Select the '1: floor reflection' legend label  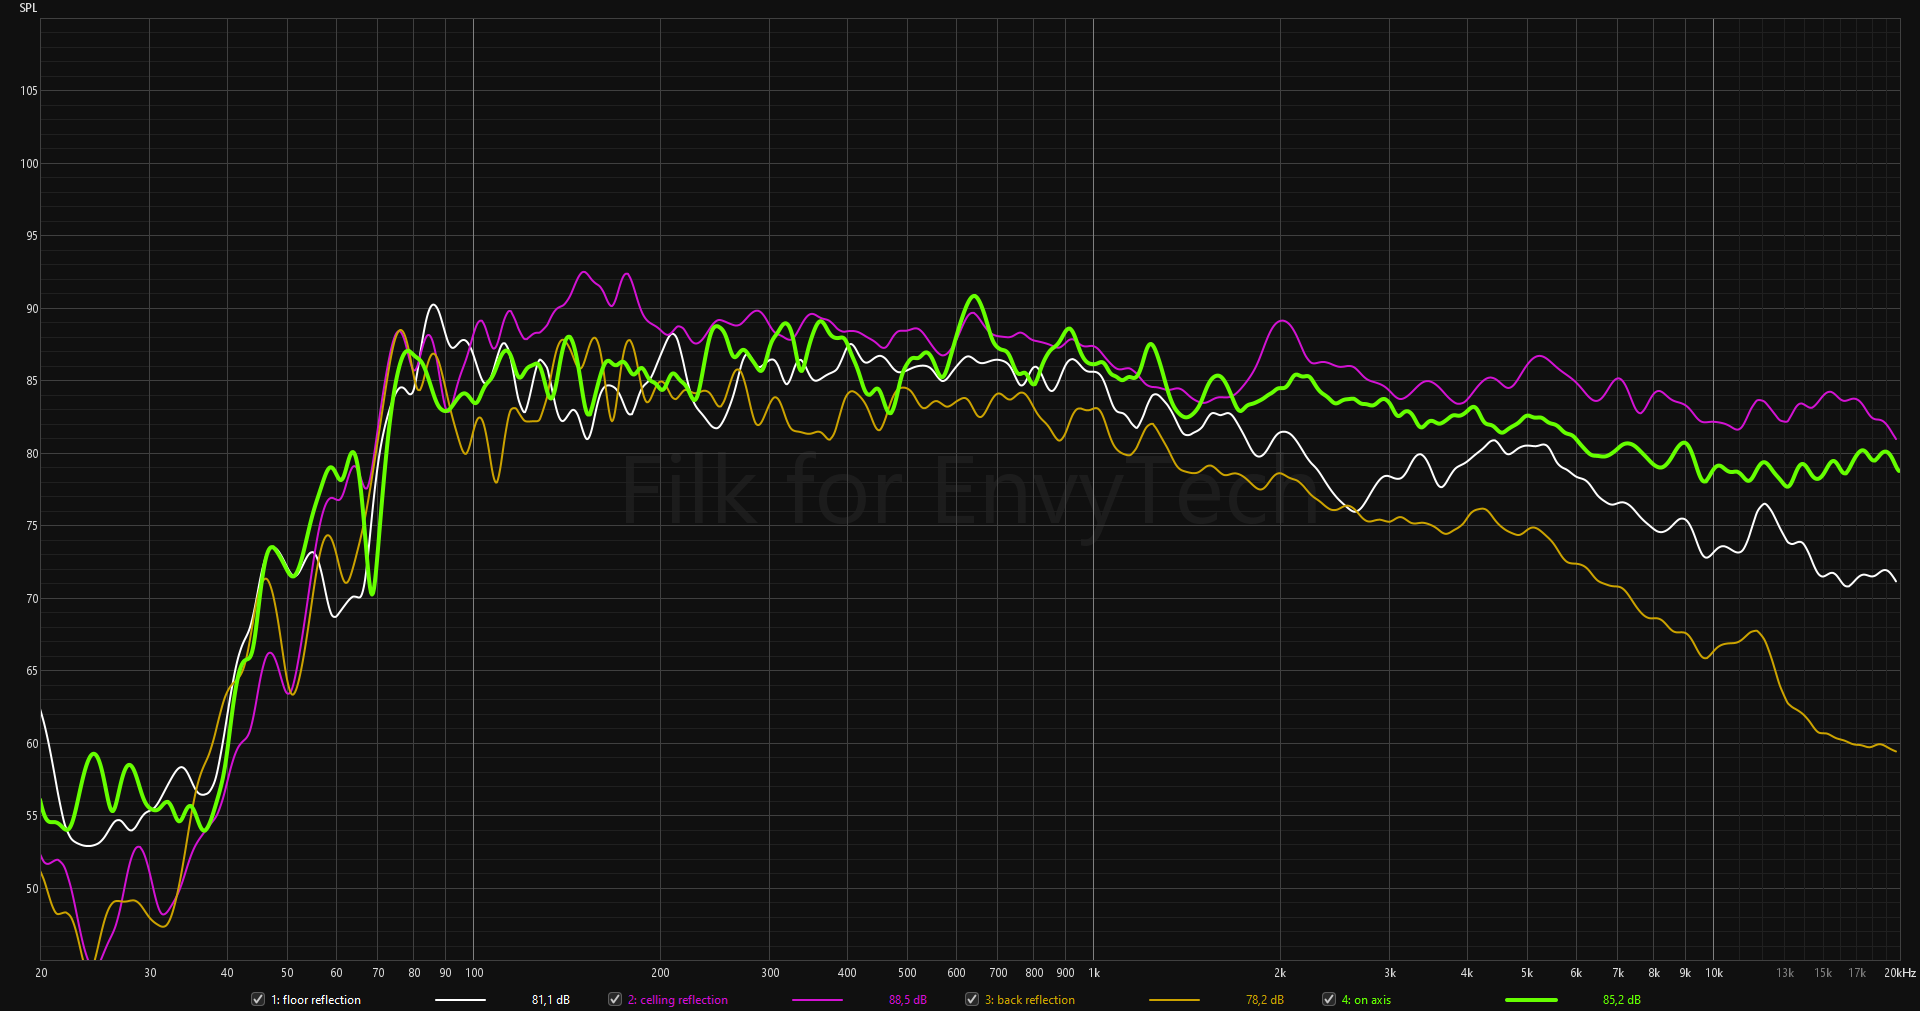tap(316, 1000)
